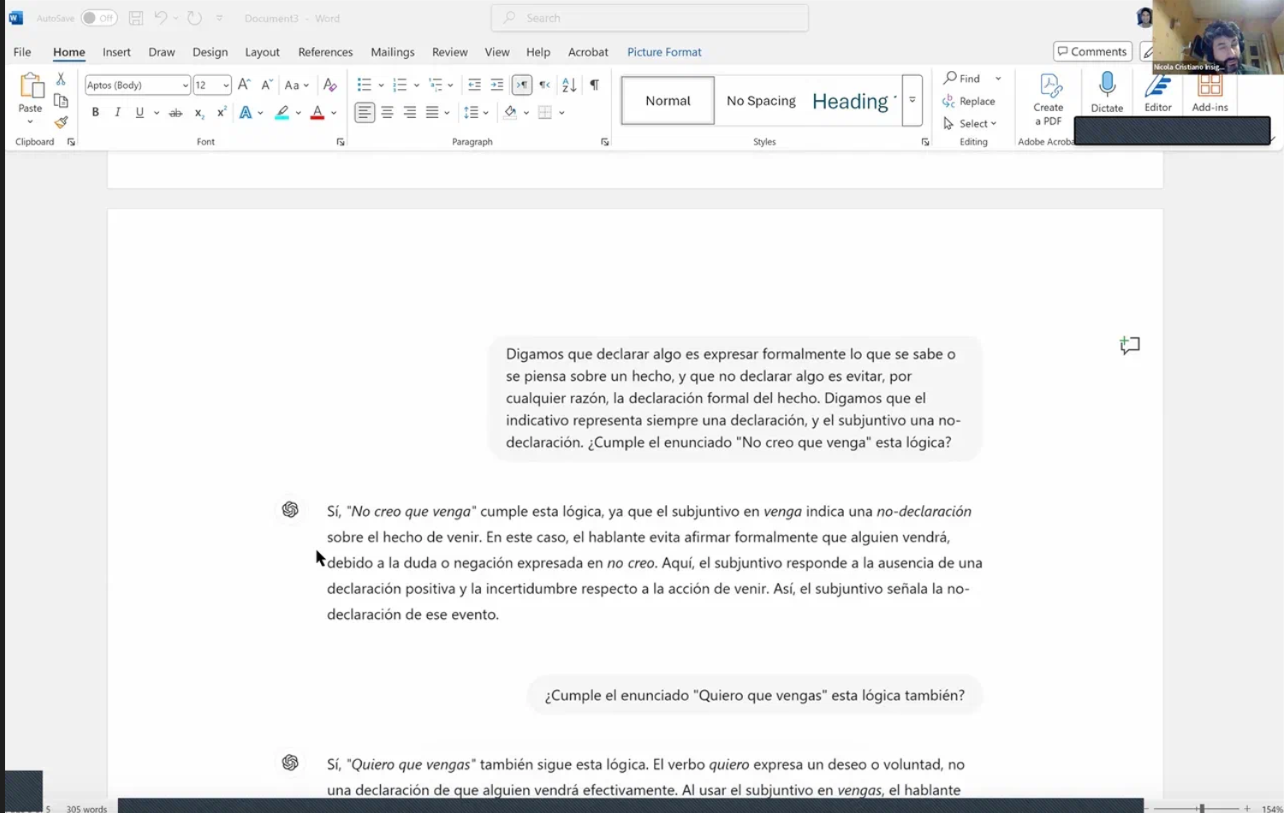1284x813 pixels.
Task: Center align the paragraph text
Action: (x=387, y=113)
